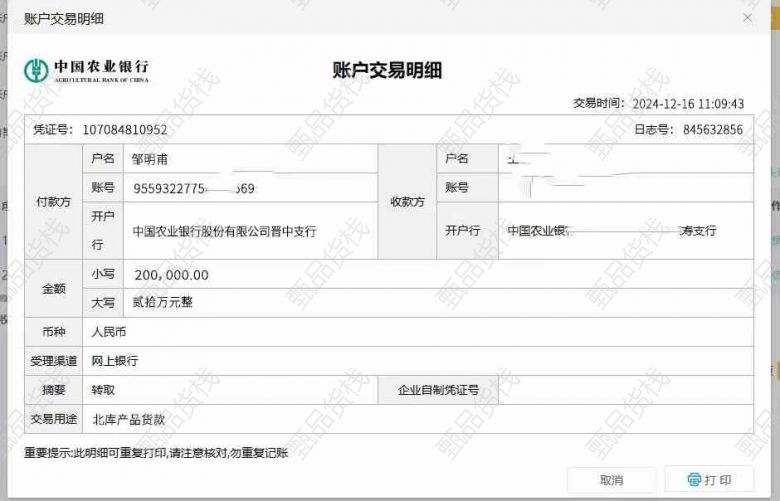Click summary value 转取

coord(103,390)
